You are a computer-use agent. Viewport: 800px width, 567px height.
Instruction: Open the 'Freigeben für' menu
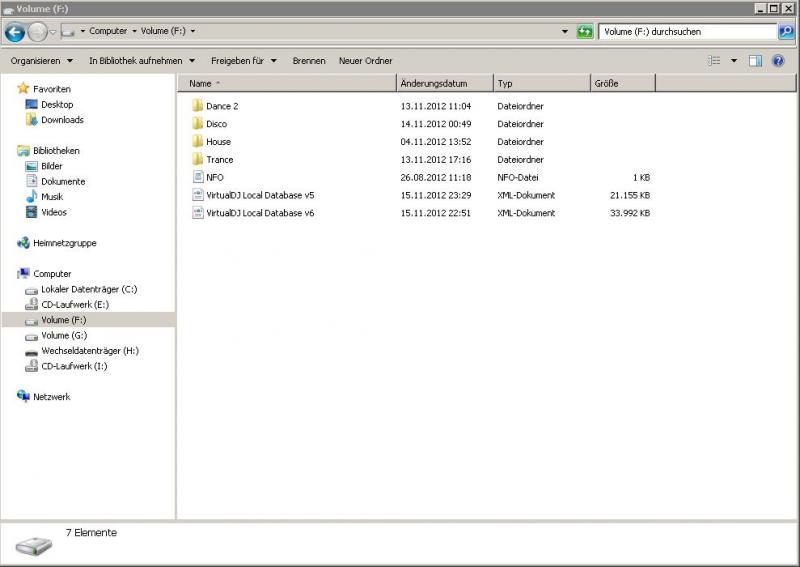pos(243,61)
